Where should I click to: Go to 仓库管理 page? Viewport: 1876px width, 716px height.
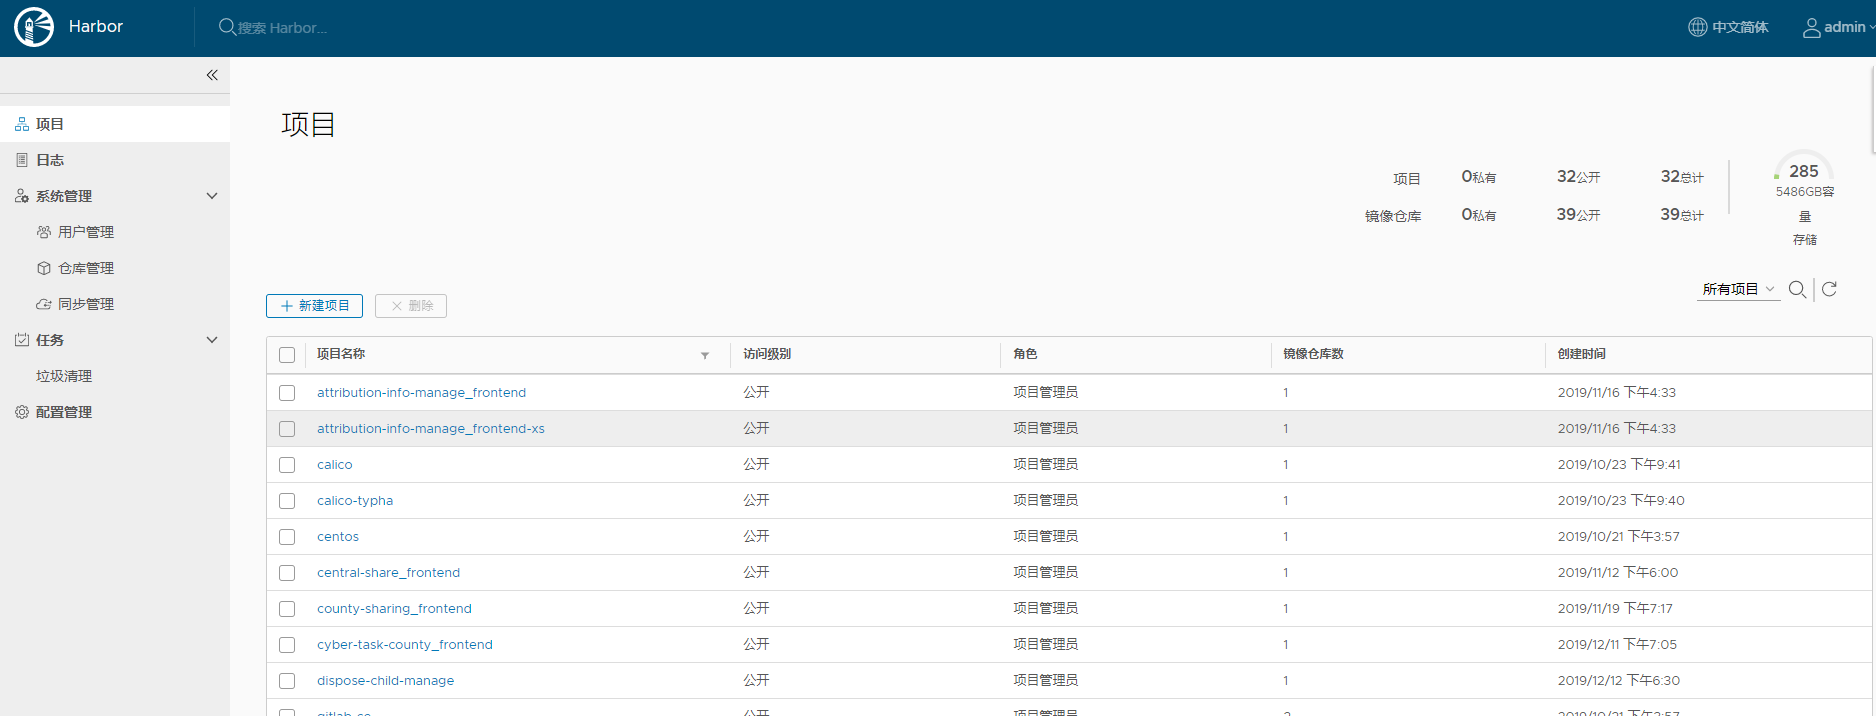point(86,268)
